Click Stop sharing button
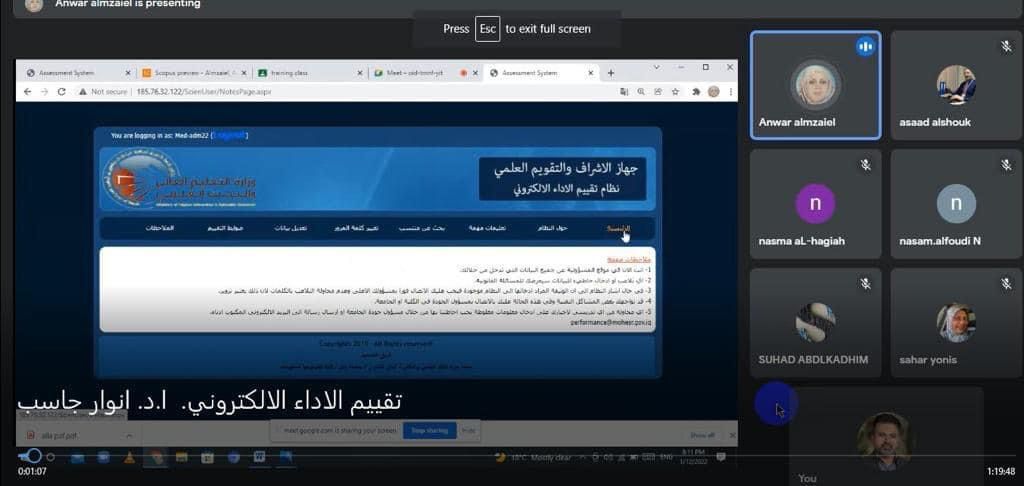1024x486 pixels. [x=430, y=430]
